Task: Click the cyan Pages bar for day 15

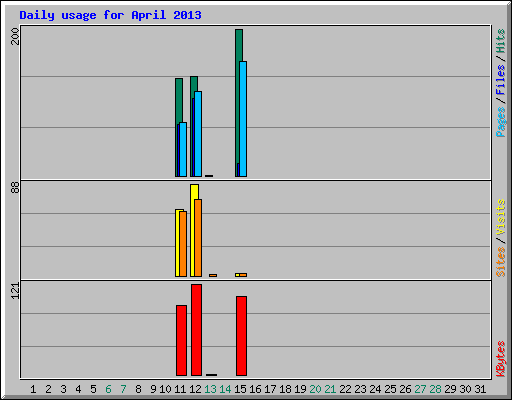Action: coord(243,119)
